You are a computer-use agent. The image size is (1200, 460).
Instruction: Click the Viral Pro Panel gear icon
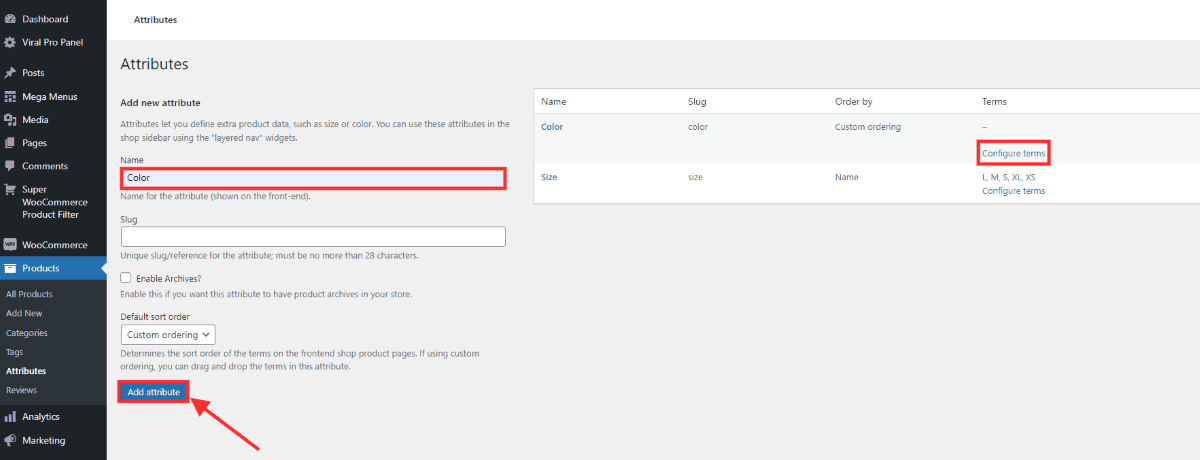coord(10,42)
